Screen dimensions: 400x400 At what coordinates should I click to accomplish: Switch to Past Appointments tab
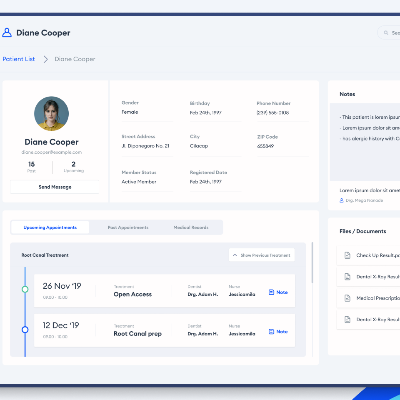128,227
